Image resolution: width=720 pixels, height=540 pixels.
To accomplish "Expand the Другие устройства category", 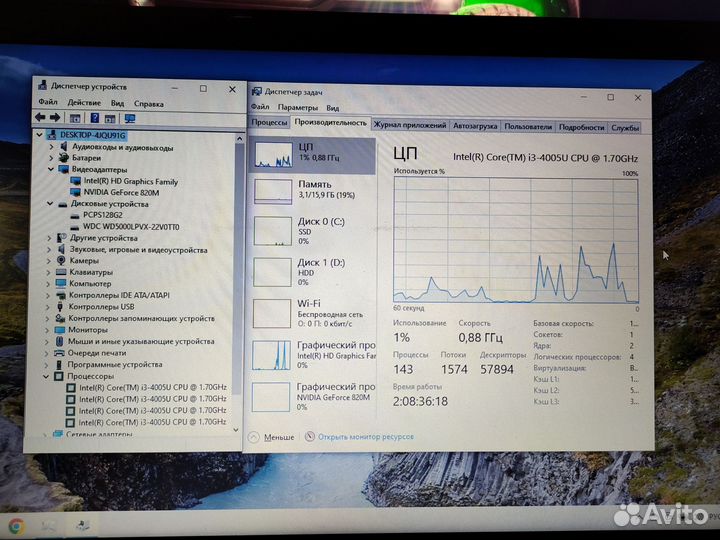I will [49, 238].
